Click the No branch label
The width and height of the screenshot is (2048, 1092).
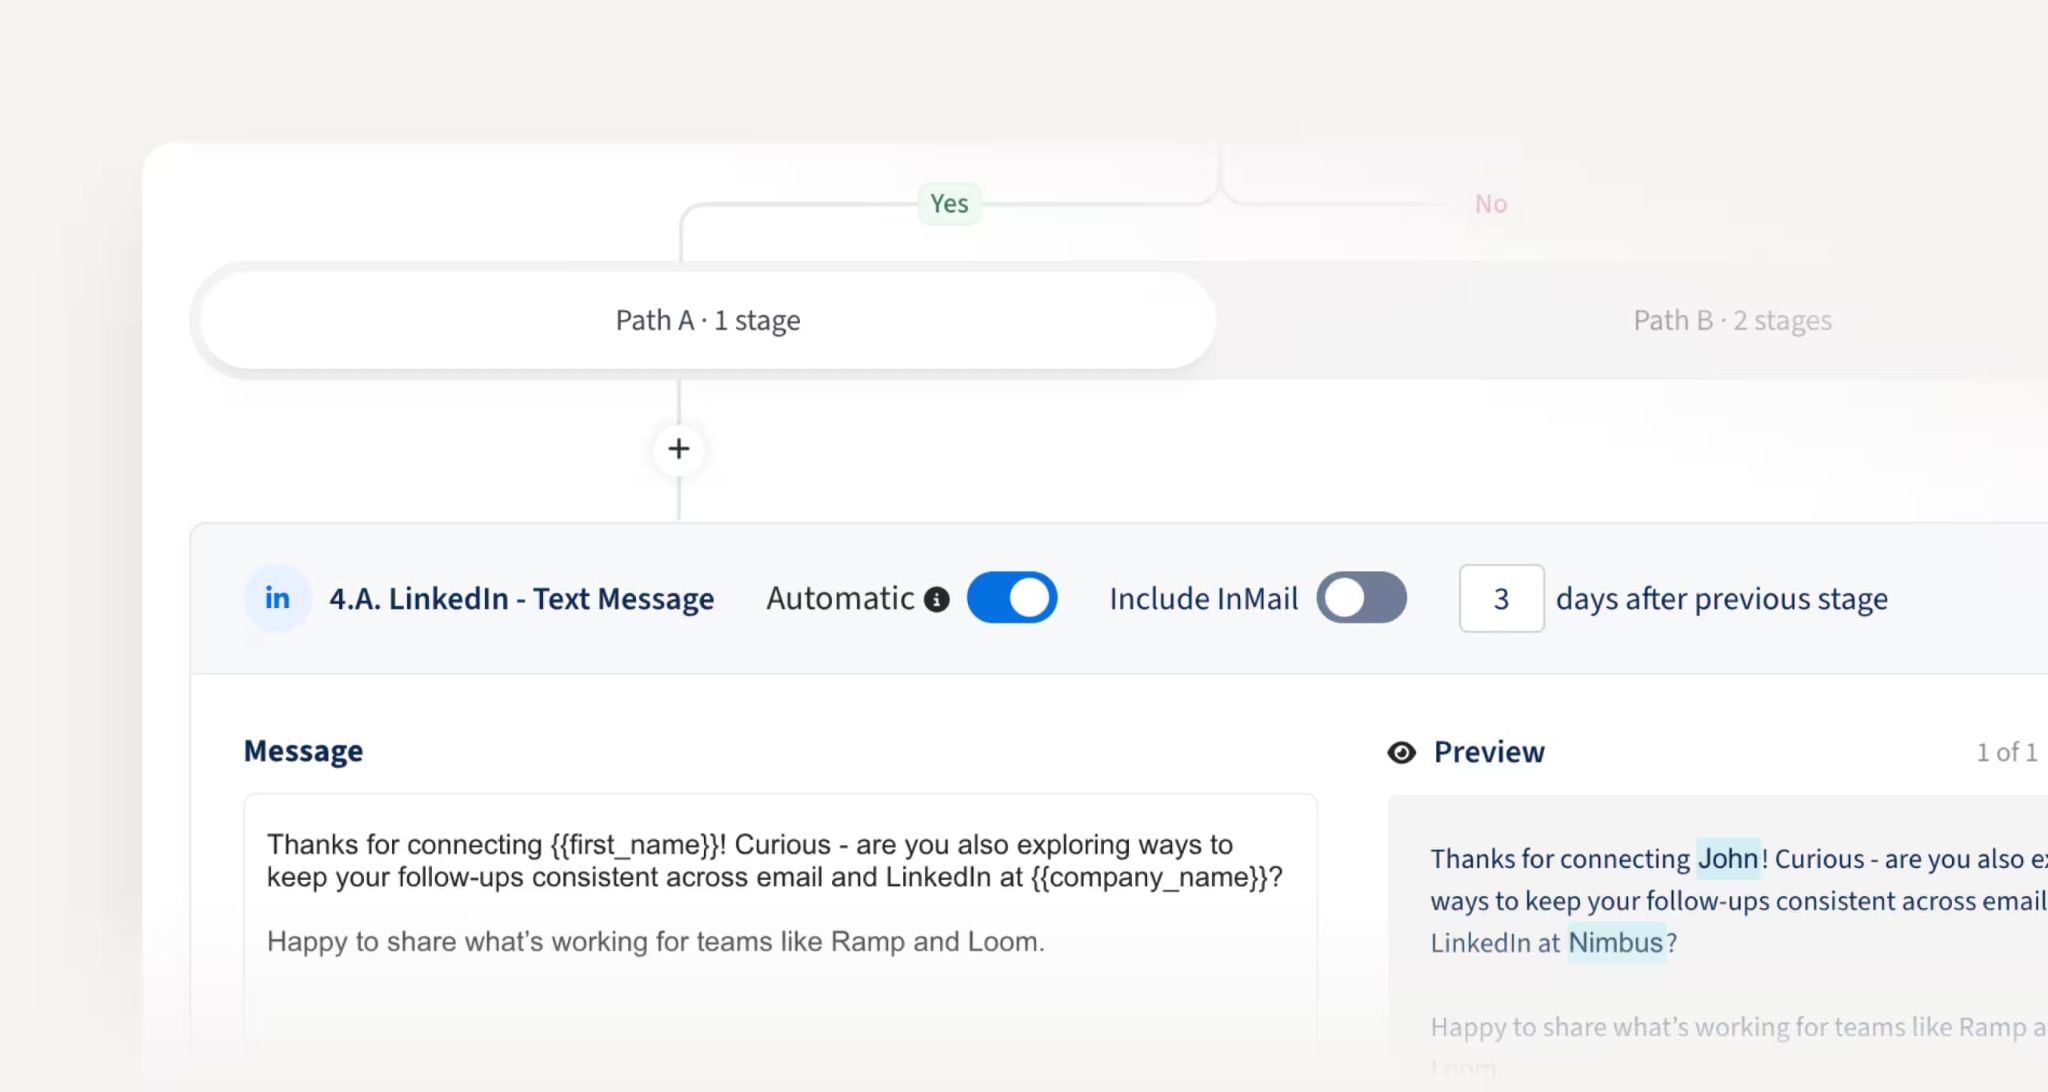coord(1491,204)
